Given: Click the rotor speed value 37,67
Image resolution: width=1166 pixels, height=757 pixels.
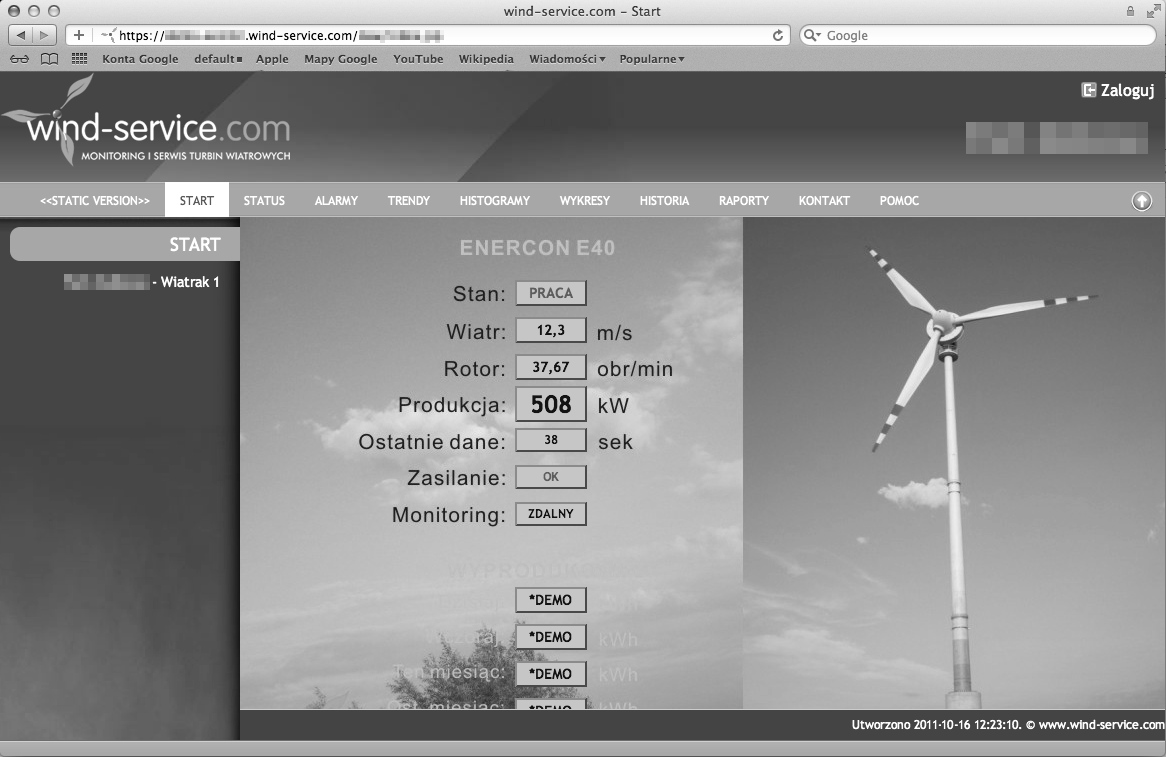Looking at the screenshot, I should [551, 367].
